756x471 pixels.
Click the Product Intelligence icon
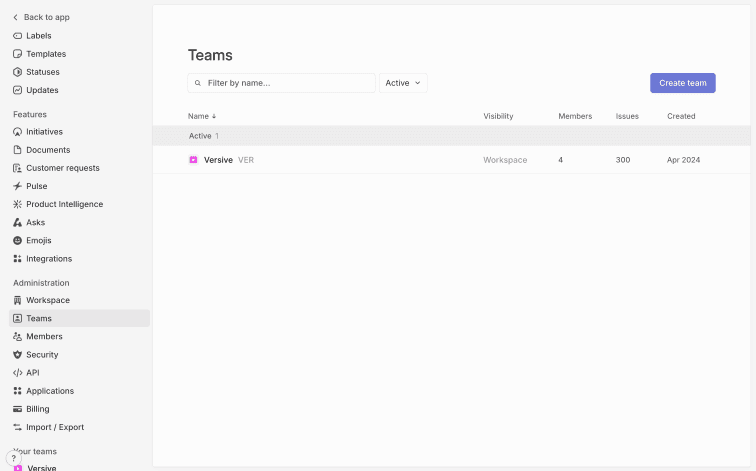[17, 204]
